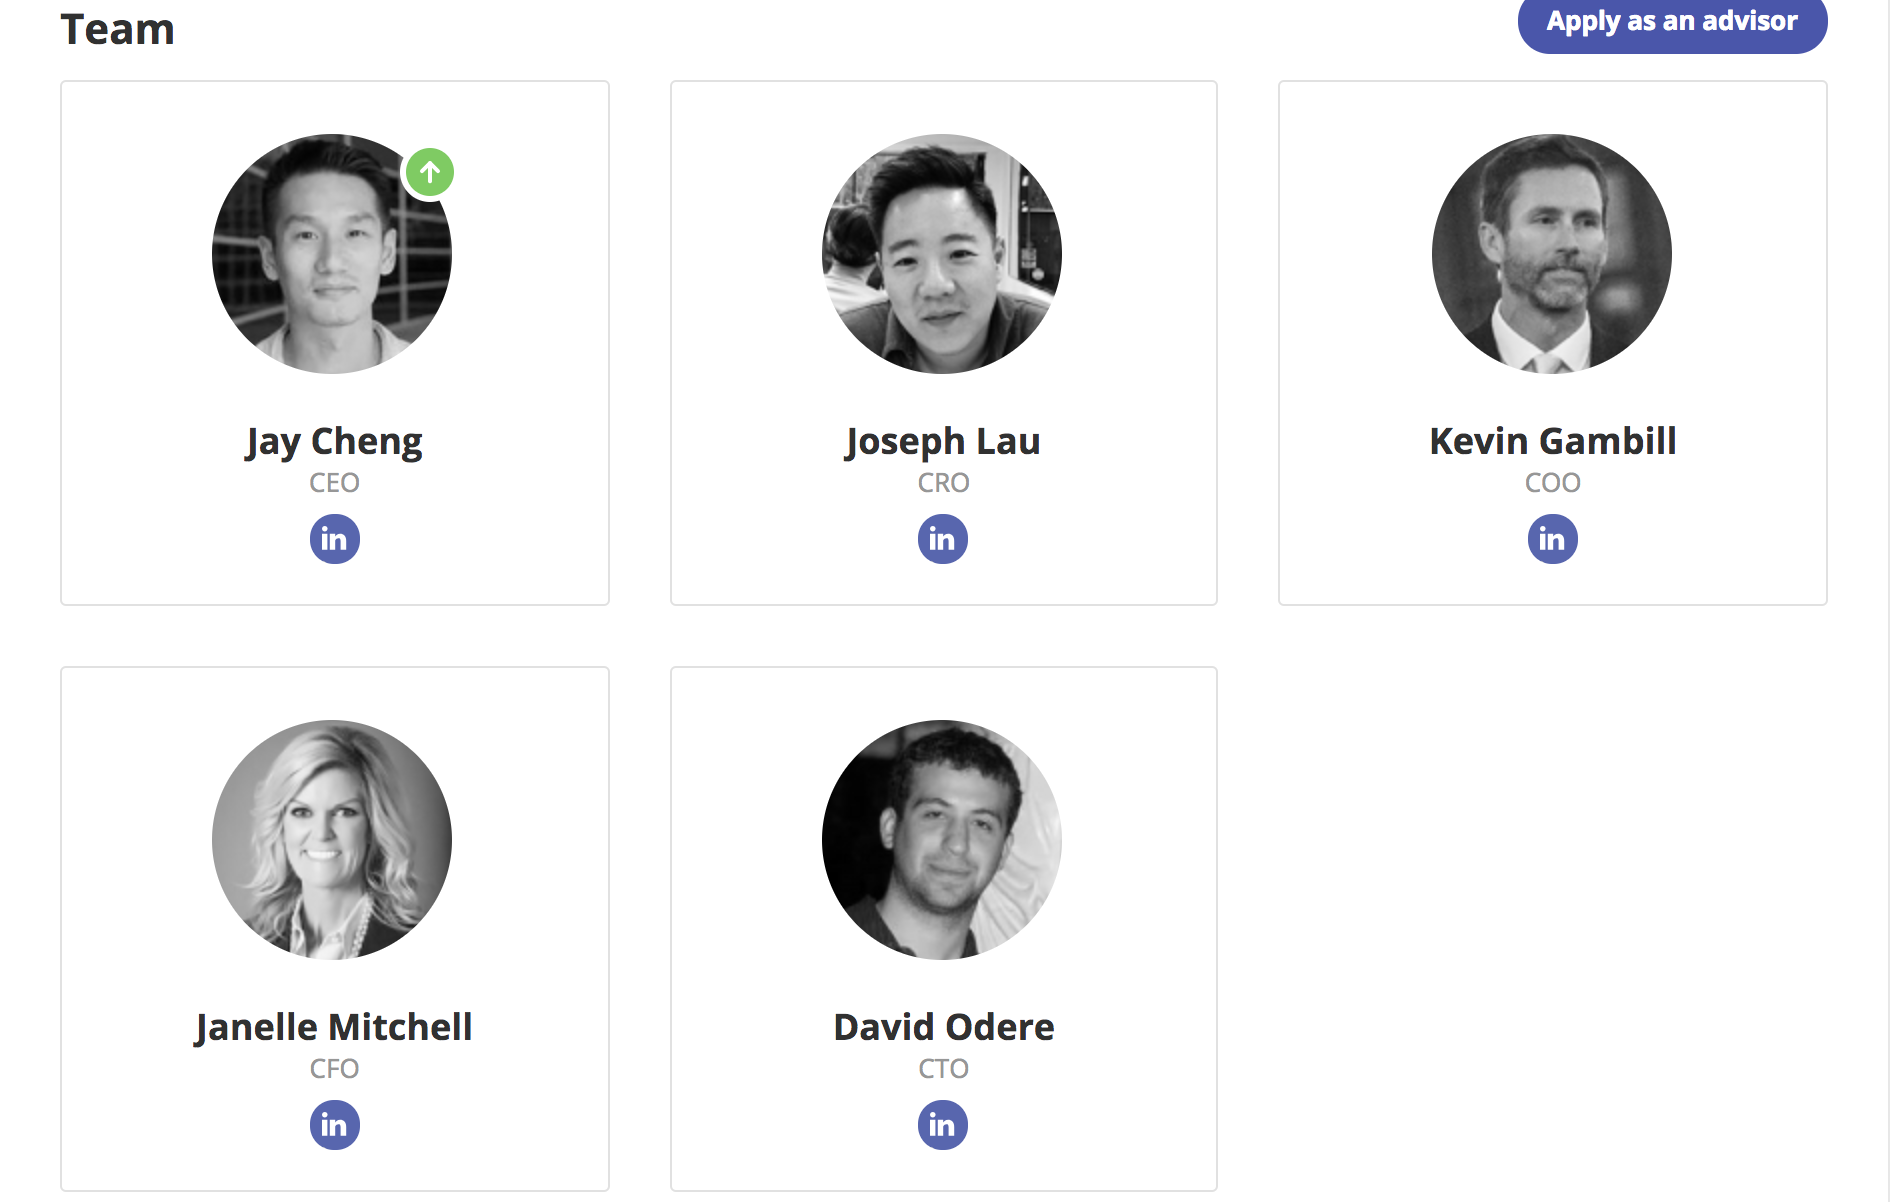Open David Odere's LinkedIn icon
Viewport: 1890px width, 1202px height.
942,1125
